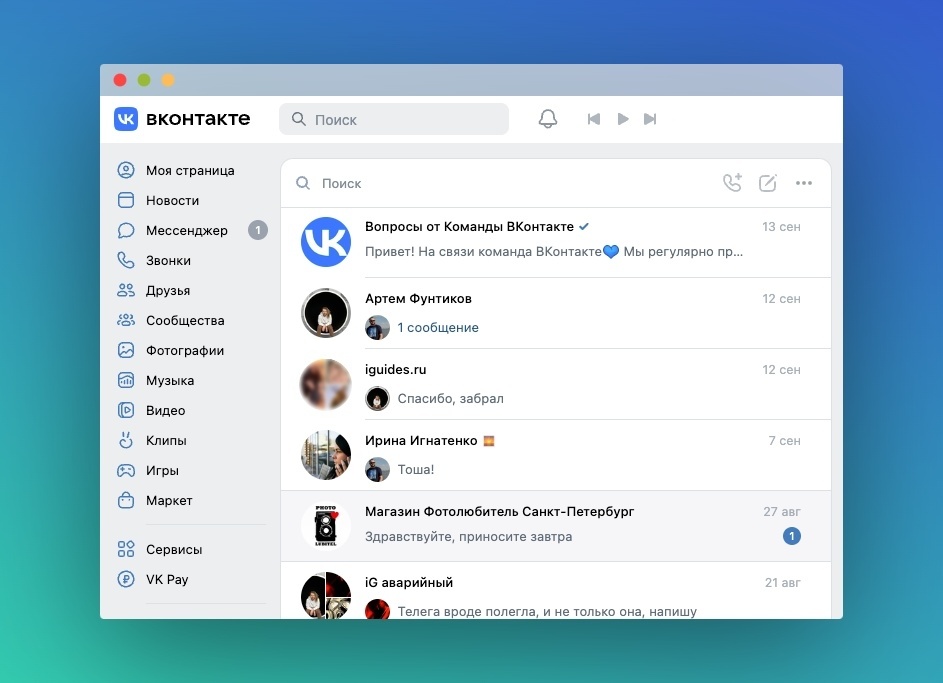Image resolution: width=943 pixels, height=683 pixels.
Task: Click the VK team chat avatar
Action: point(326,242)
